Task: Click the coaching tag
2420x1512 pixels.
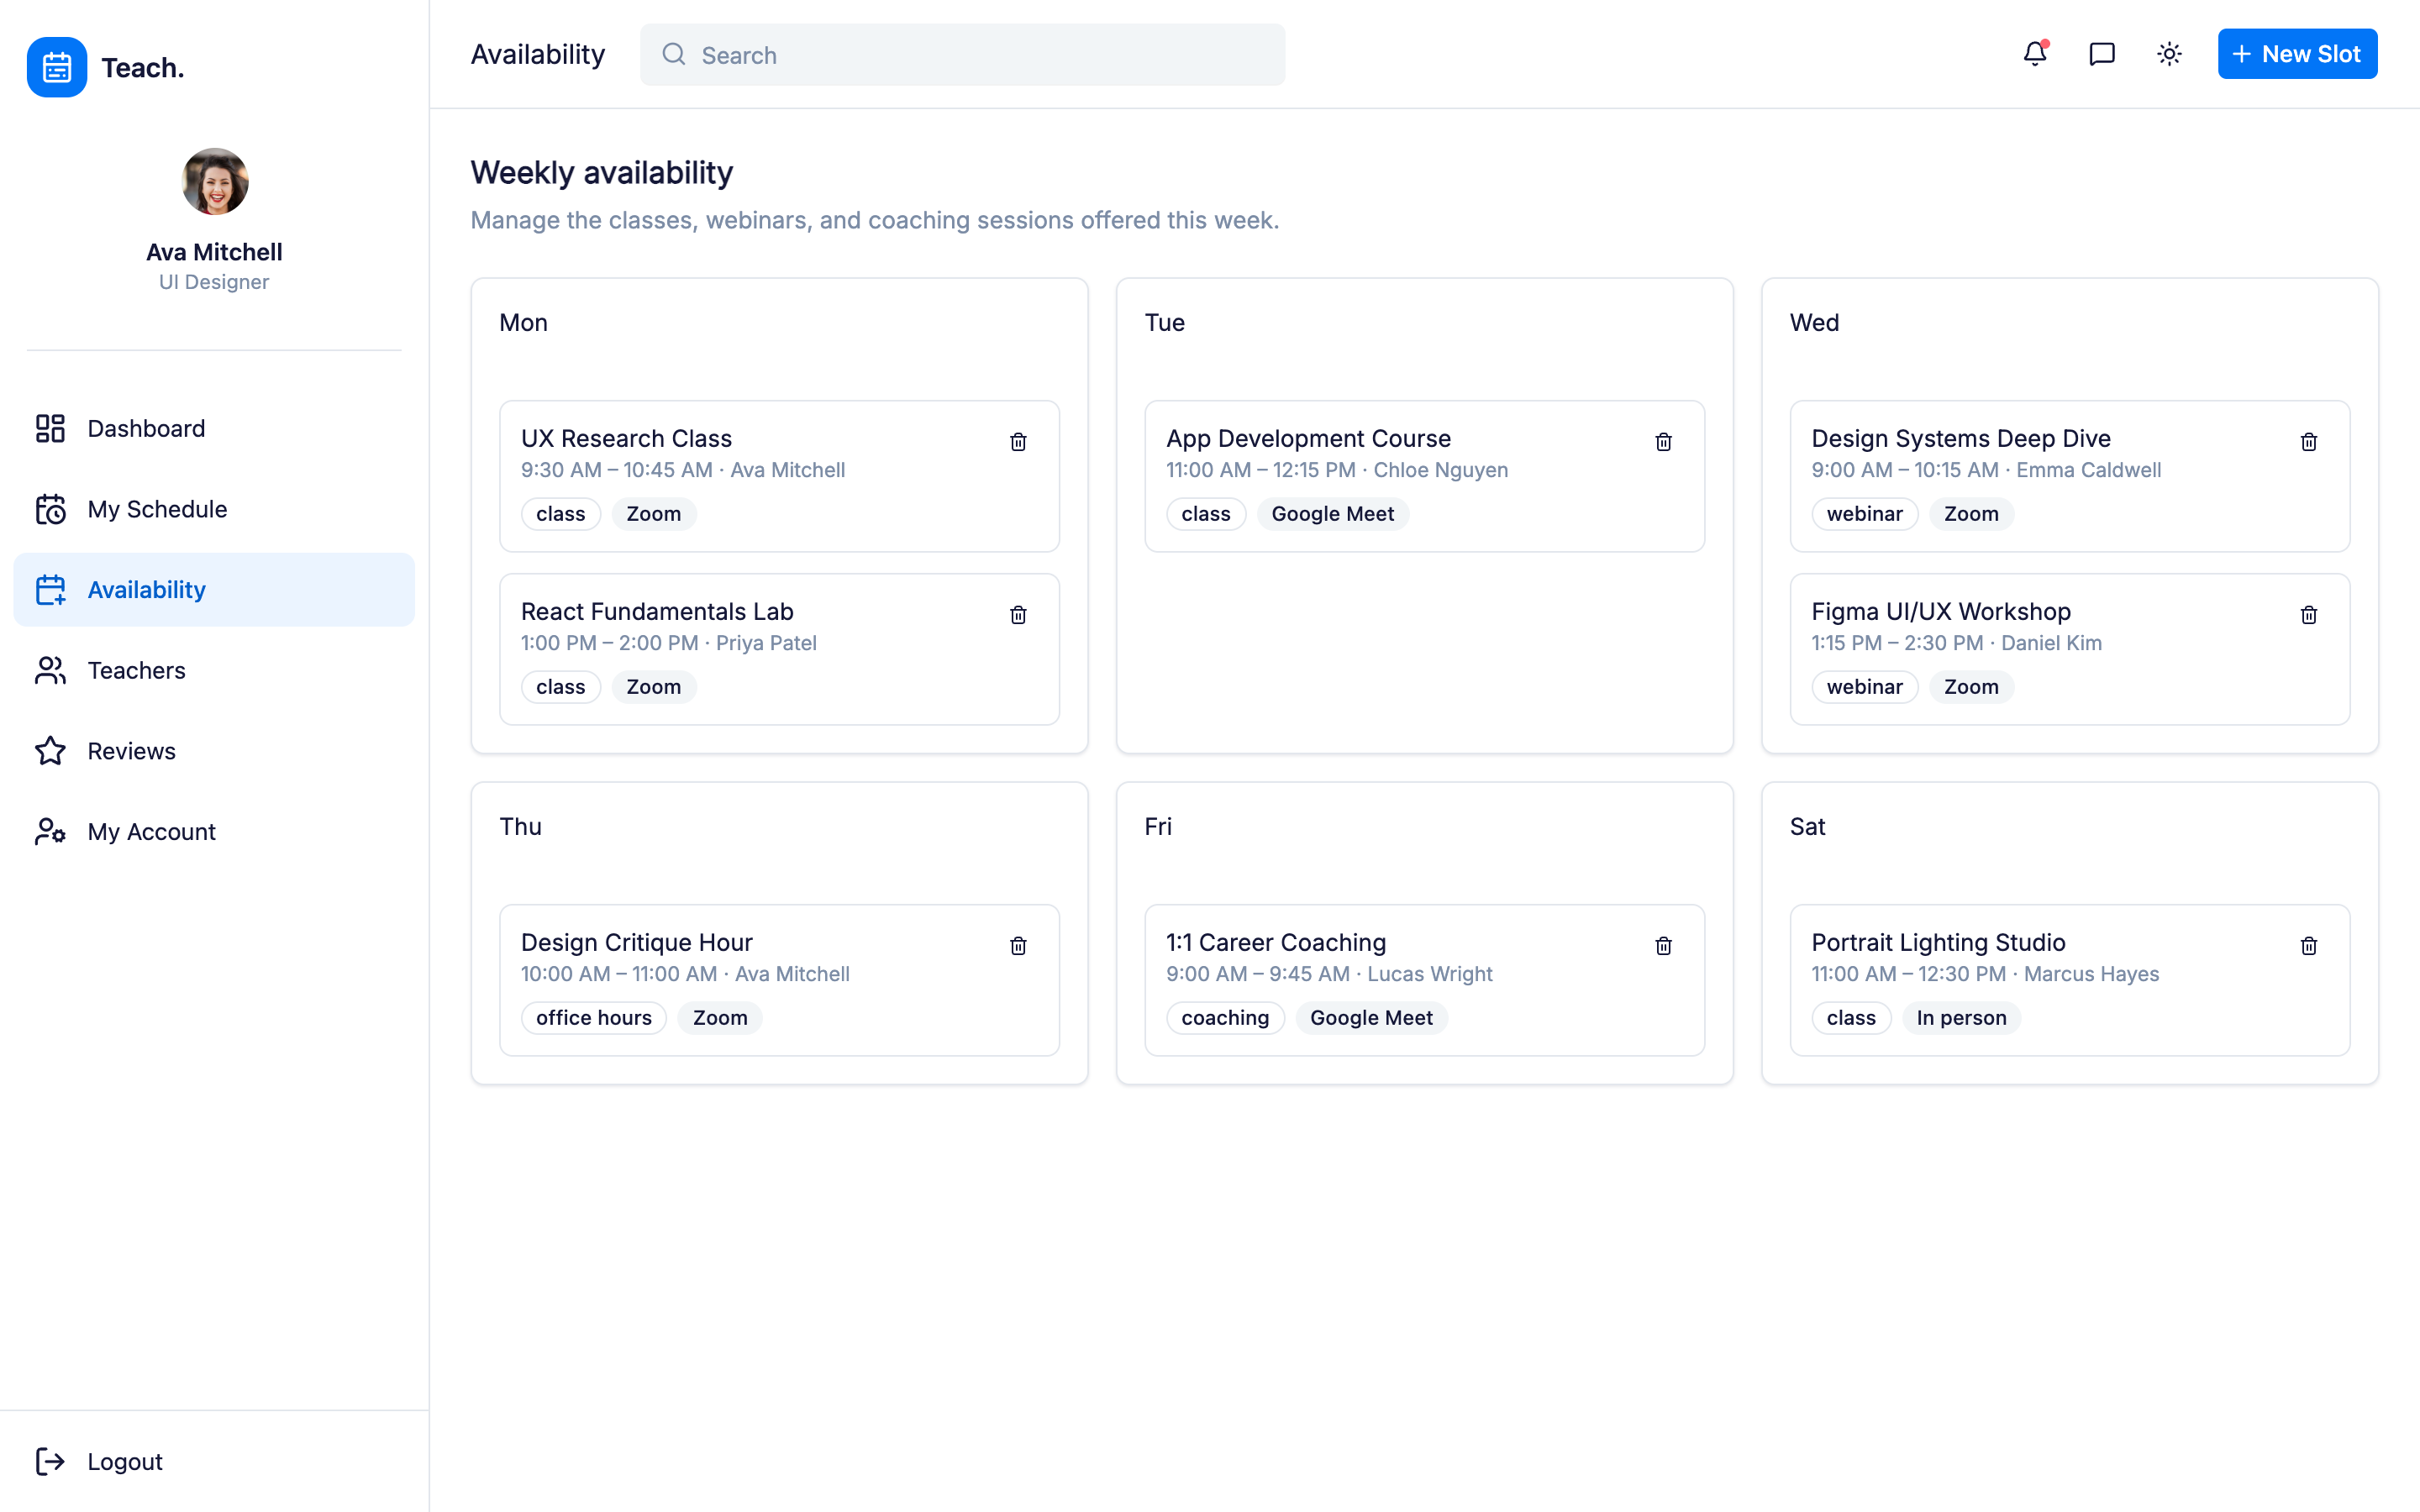Action: click(1225, 1017)
